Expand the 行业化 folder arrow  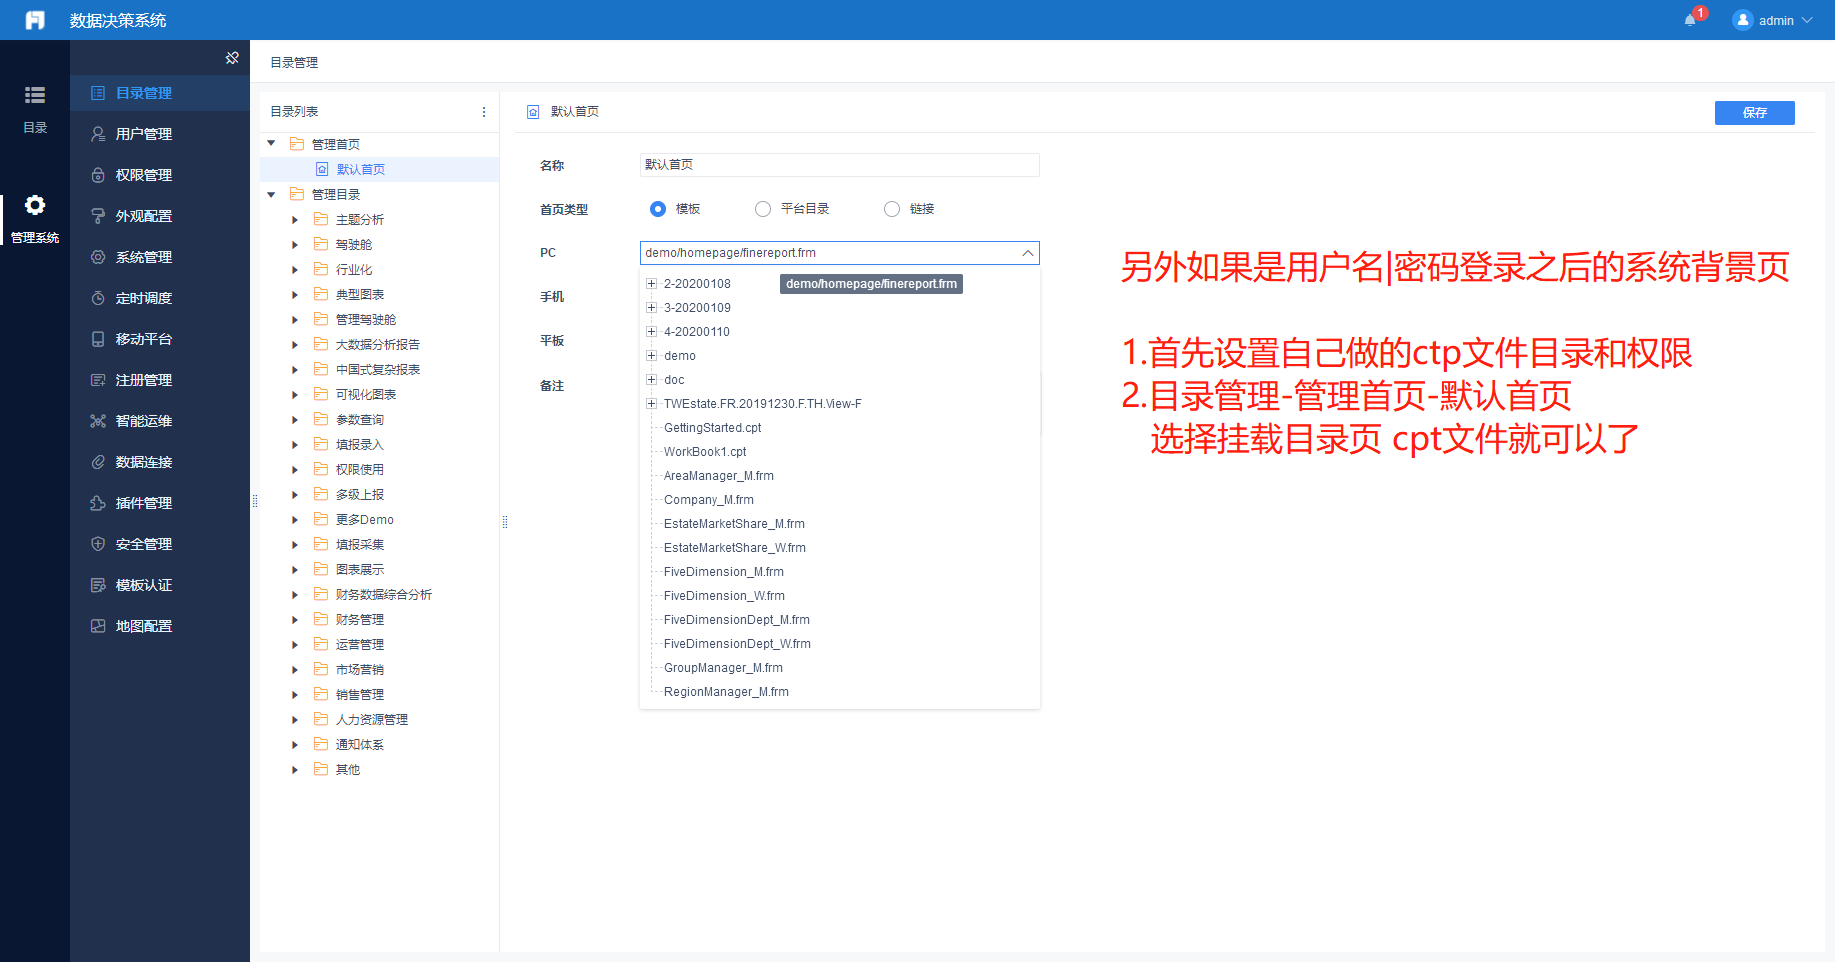click(x=295, y=269)
